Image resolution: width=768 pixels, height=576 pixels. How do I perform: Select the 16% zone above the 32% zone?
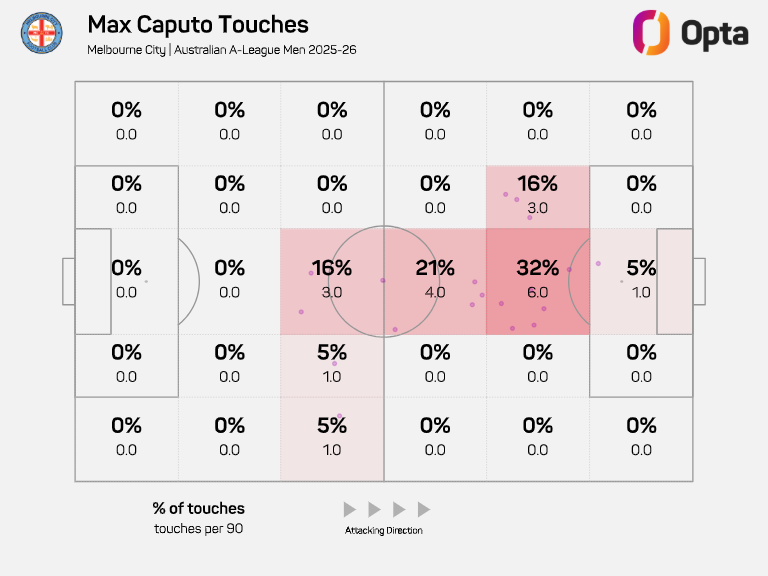pos(538,196)
